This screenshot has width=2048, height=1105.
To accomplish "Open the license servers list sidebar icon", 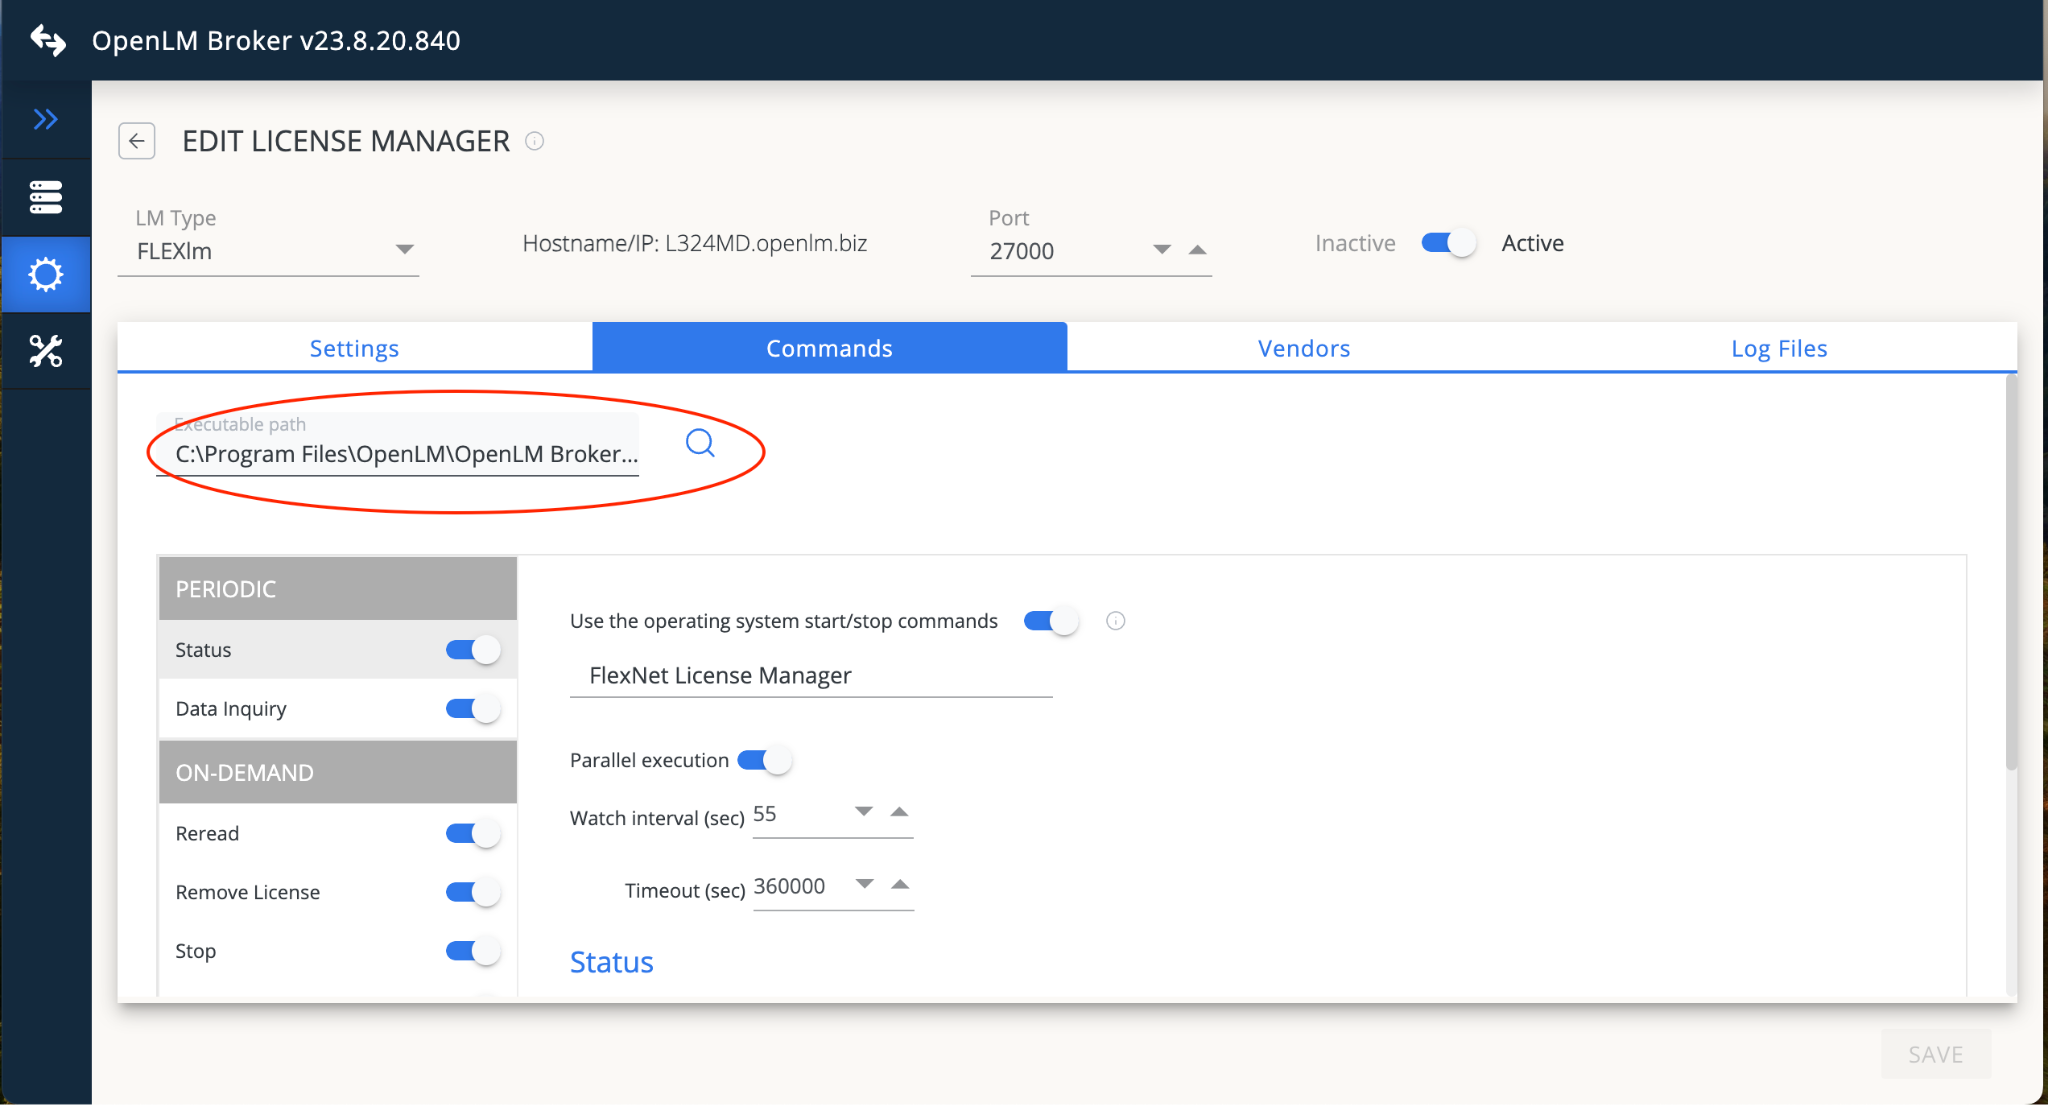I will [x=45, y=197].
